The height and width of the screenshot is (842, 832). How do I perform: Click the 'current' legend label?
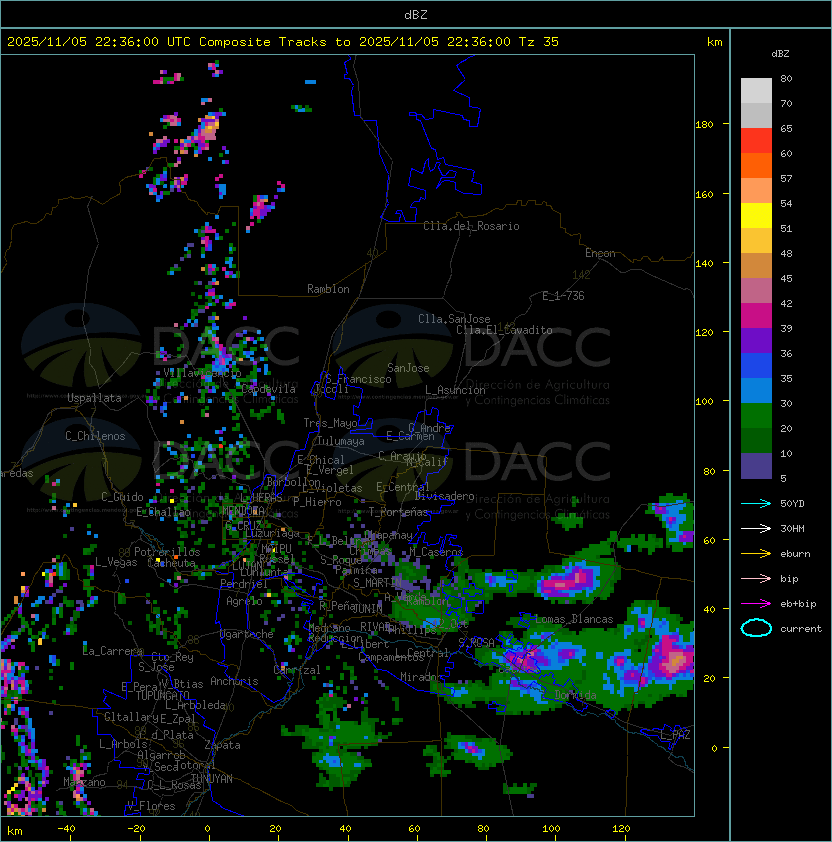pos(801,629)
